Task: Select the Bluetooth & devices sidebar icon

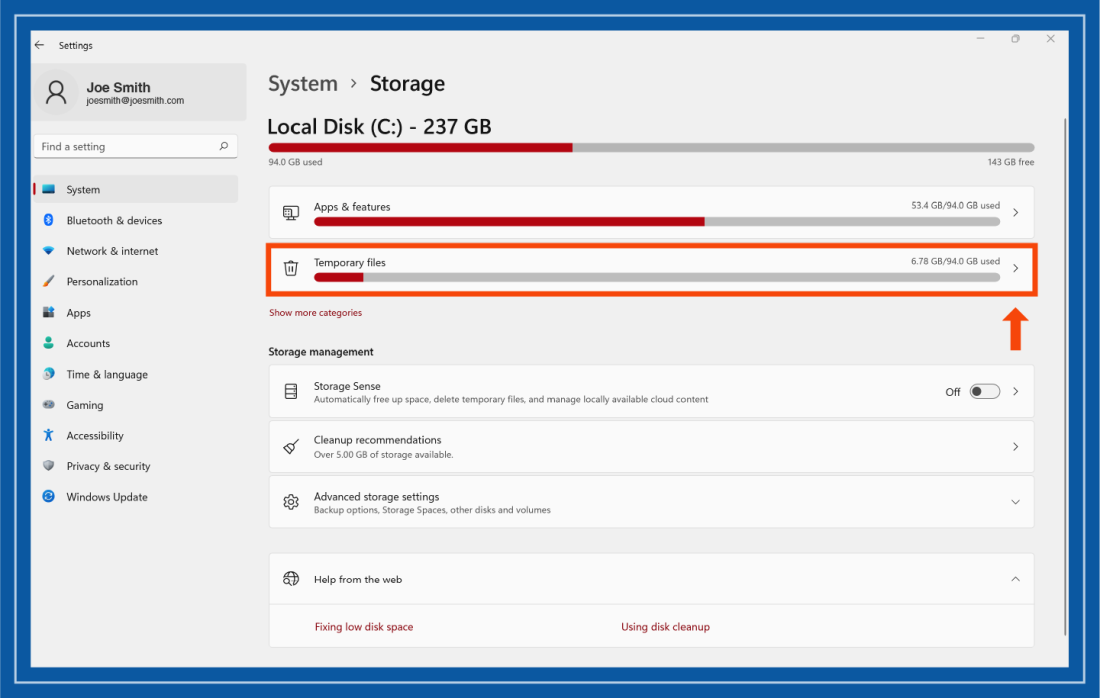Action: click(x=49, y=220)
